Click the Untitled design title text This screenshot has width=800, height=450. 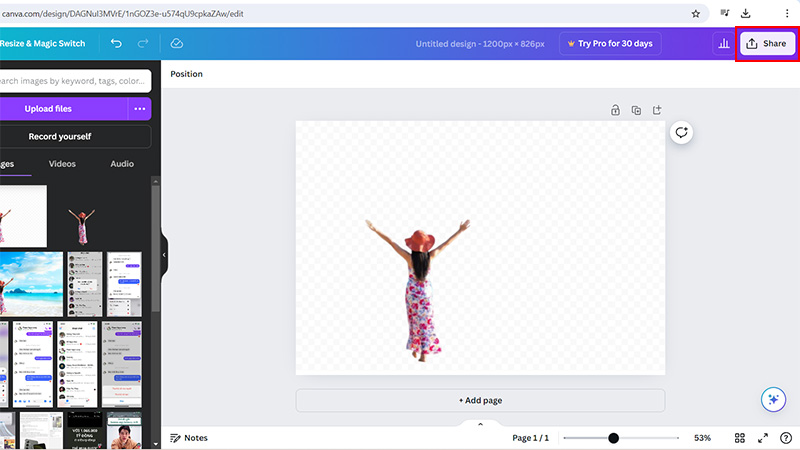pos(480,44)
